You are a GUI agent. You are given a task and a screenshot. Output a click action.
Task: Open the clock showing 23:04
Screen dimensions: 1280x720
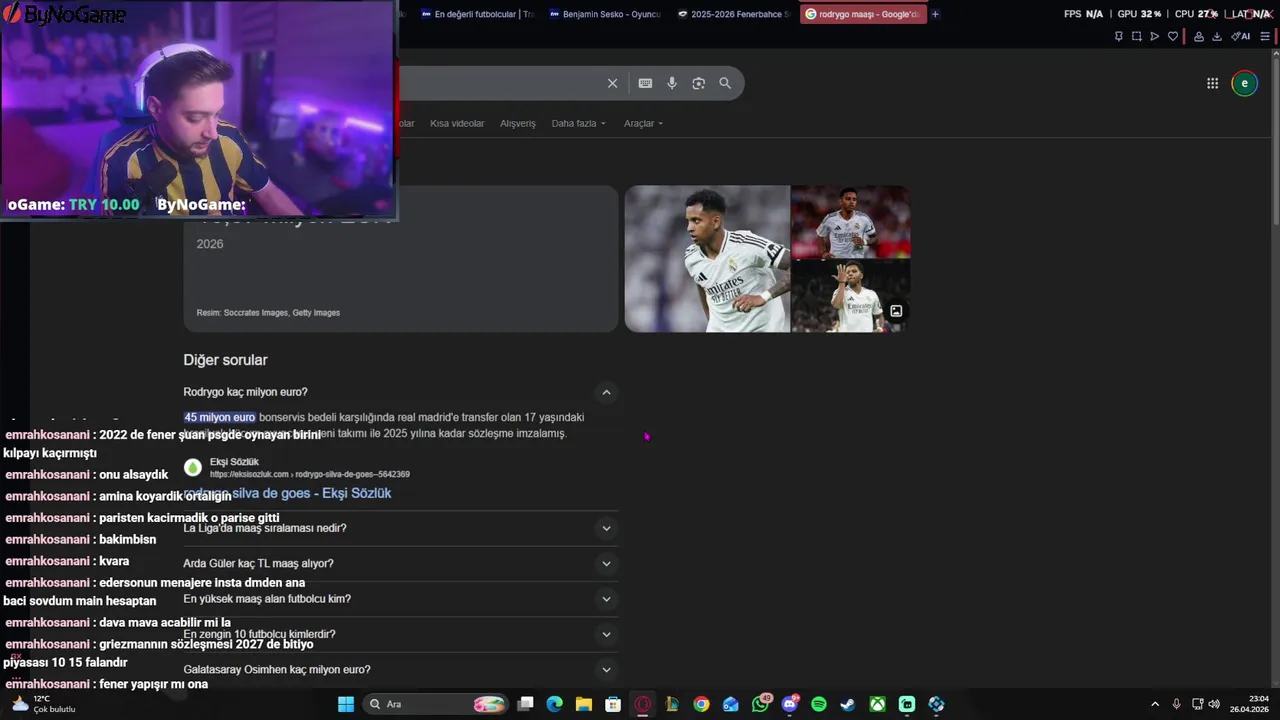1250,704
